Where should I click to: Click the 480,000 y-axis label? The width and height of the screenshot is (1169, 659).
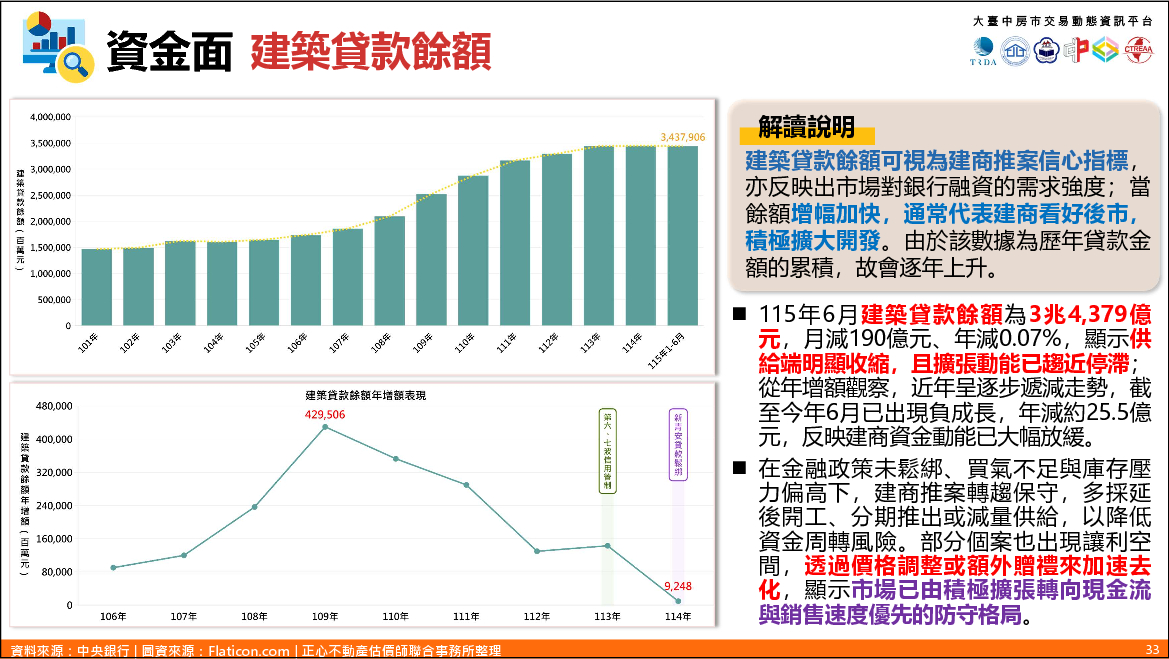[x=54, y=406]
